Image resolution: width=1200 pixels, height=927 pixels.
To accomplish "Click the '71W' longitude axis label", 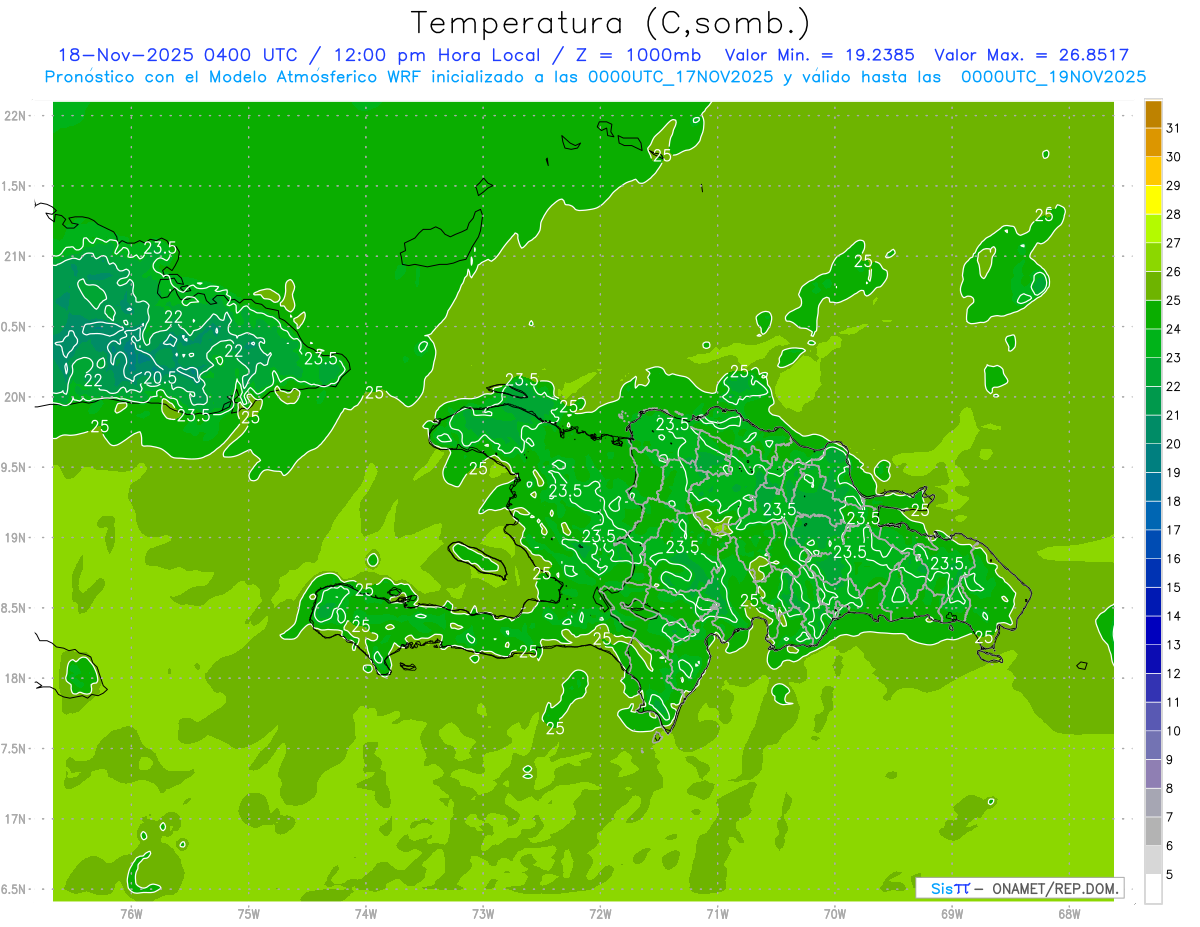I will point(717,914).
